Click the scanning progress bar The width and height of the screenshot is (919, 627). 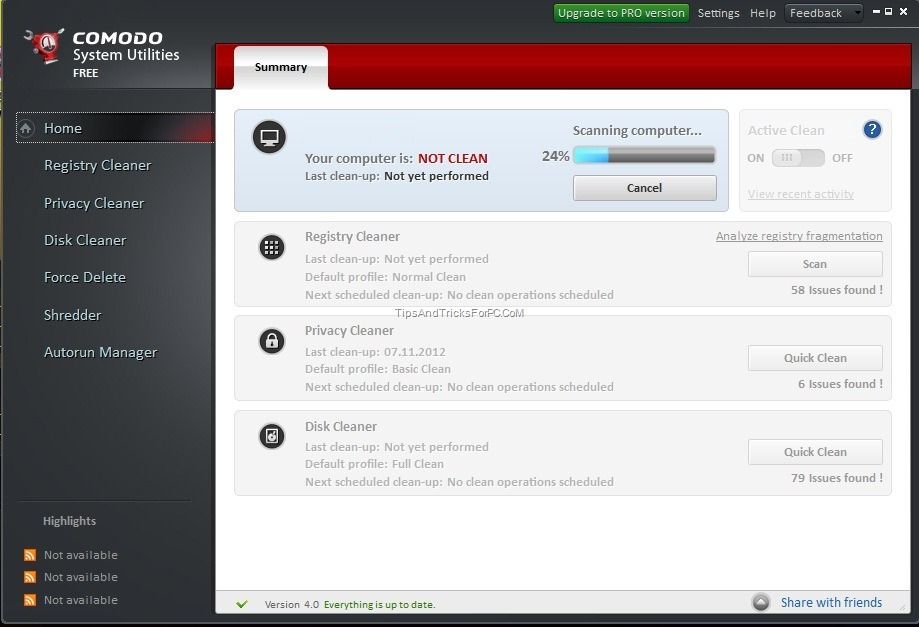[644, 155]
